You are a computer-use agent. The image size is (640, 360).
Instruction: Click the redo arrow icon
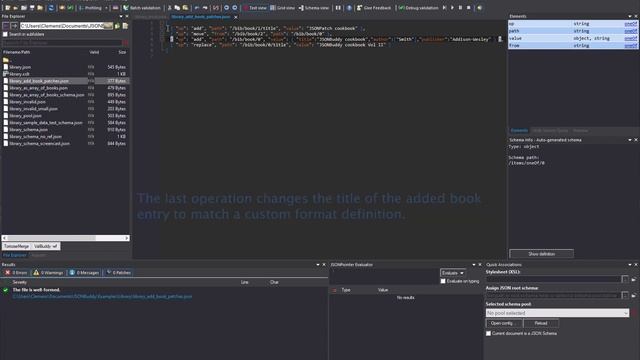point(205,8)
